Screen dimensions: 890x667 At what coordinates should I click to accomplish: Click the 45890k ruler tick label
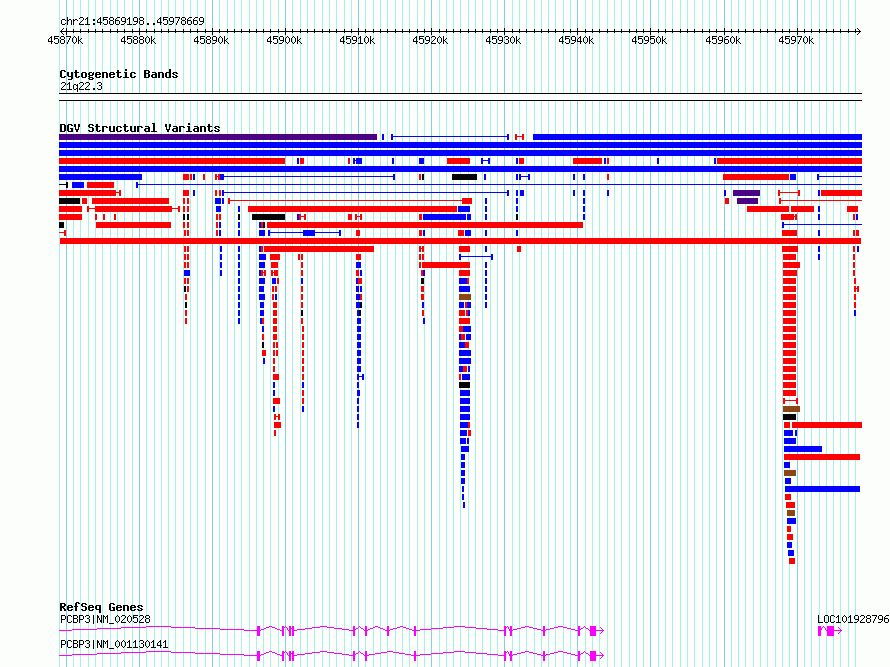click(211, 40)
